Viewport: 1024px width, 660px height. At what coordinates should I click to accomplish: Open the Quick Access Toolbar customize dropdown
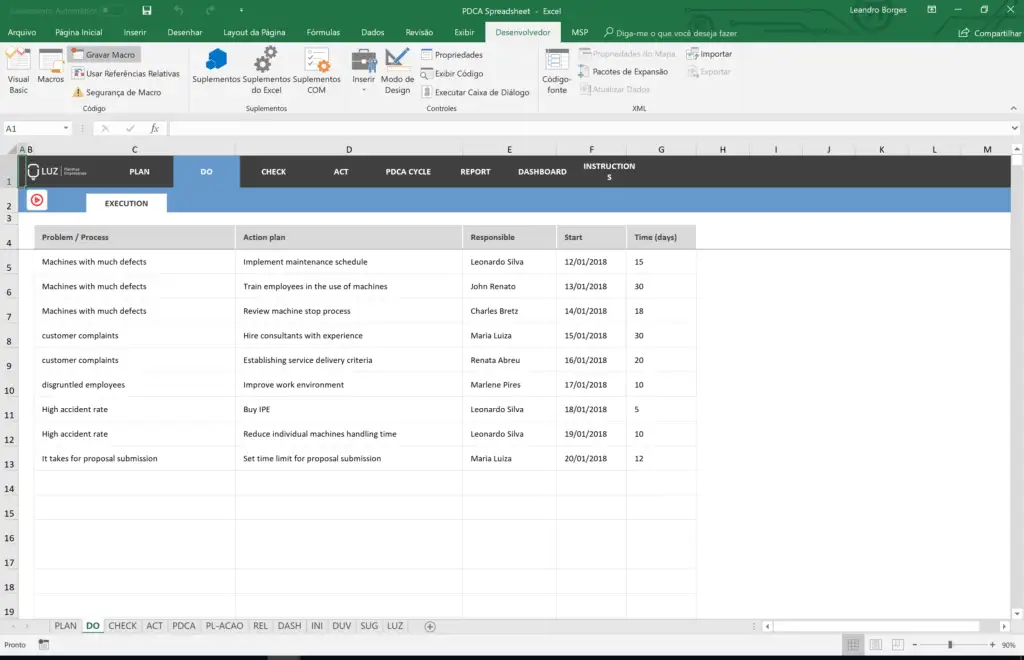tap(241, 10)
